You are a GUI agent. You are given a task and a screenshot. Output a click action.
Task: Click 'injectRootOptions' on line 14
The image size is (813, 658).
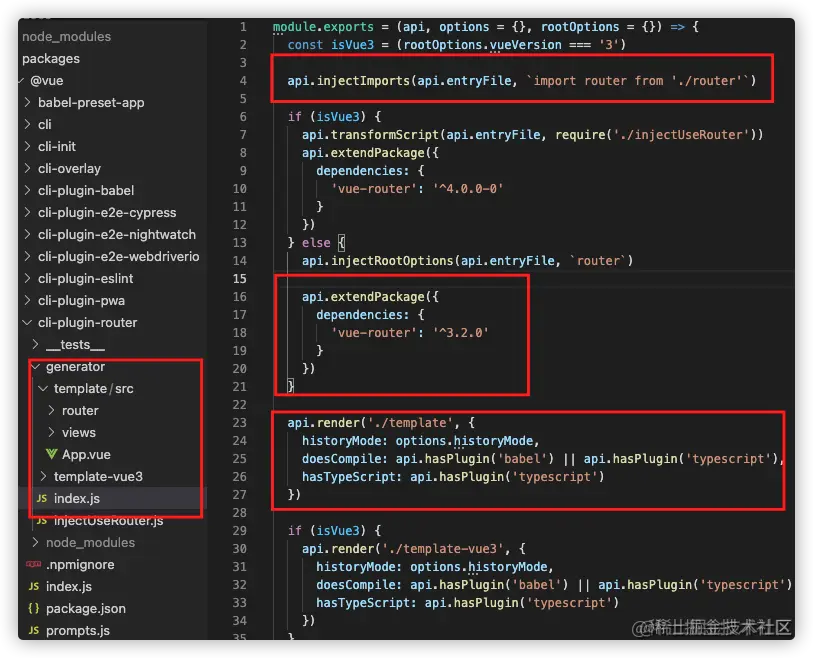coord(393,261)
